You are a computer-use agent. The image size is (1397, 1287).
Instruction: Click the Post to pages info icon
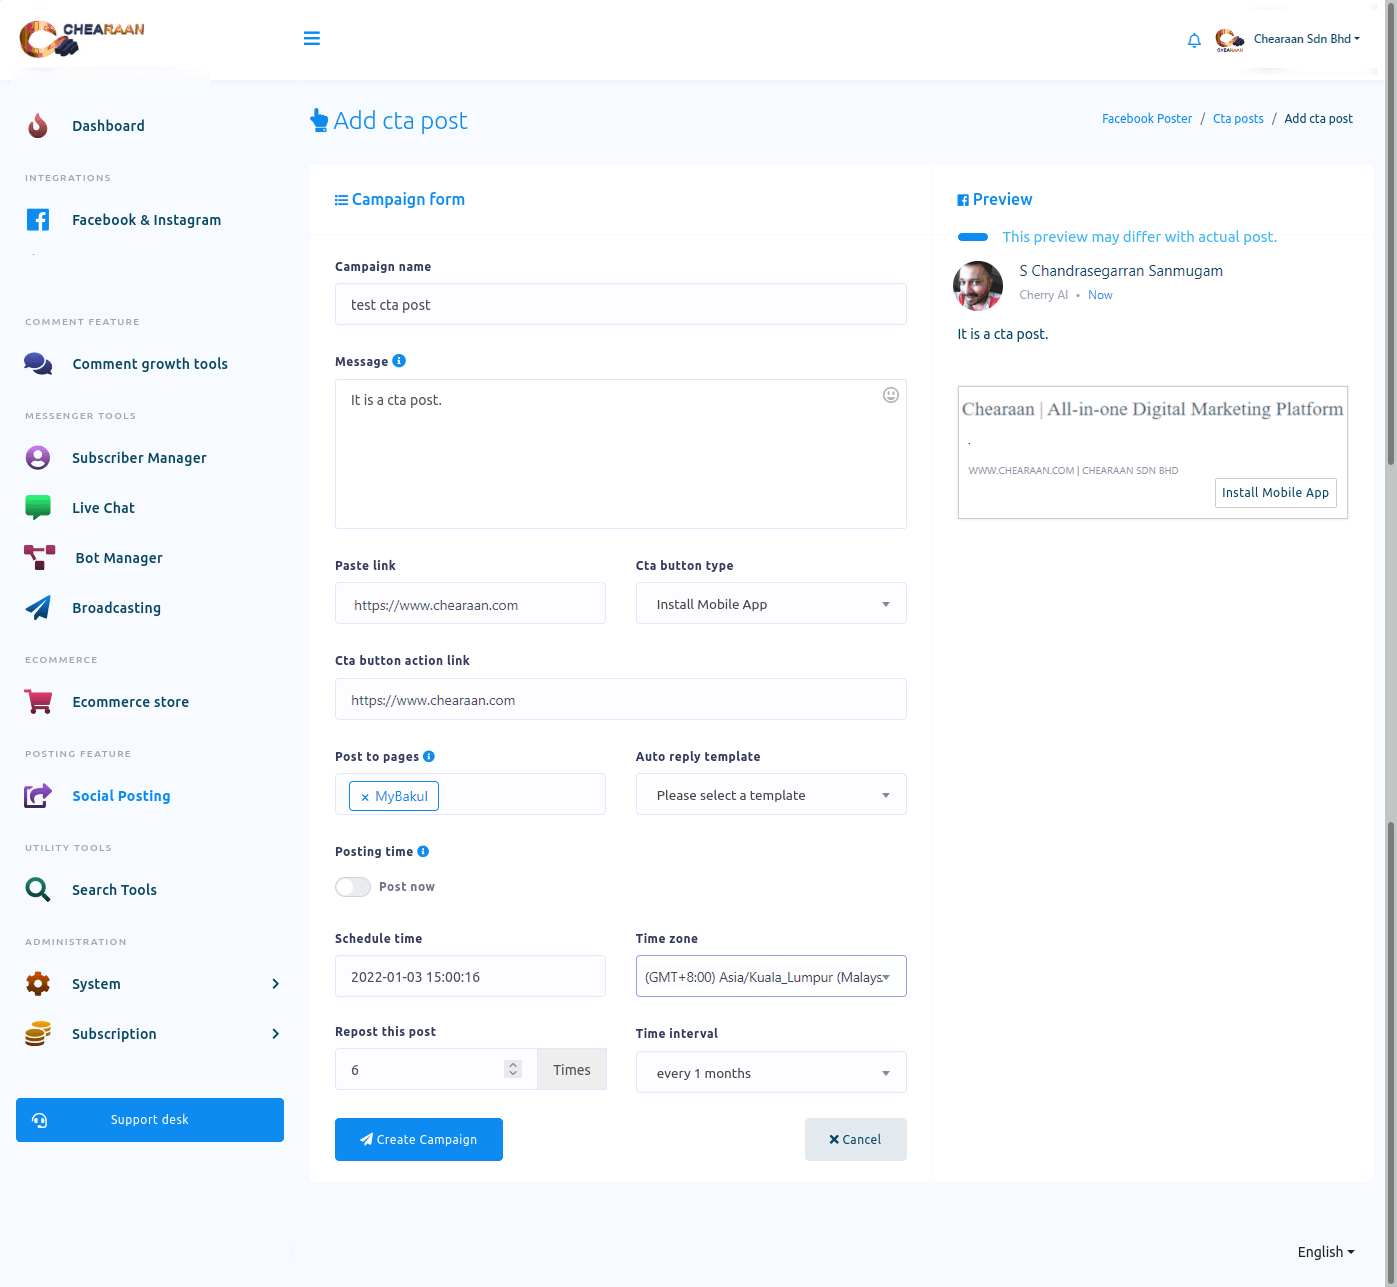(429, 756)
